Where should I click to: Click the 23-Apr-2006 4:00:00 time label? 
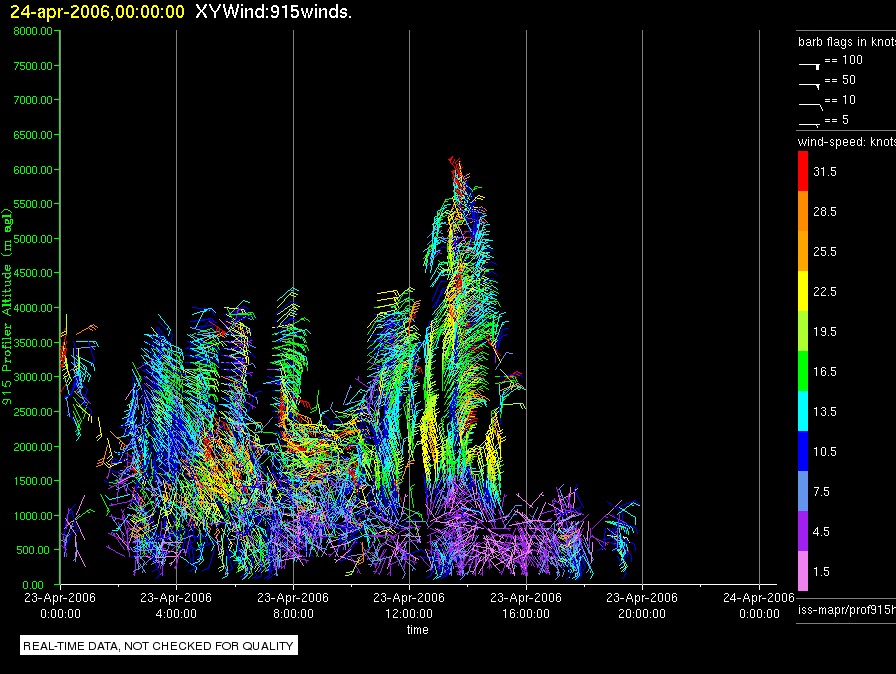coord(176,605)
